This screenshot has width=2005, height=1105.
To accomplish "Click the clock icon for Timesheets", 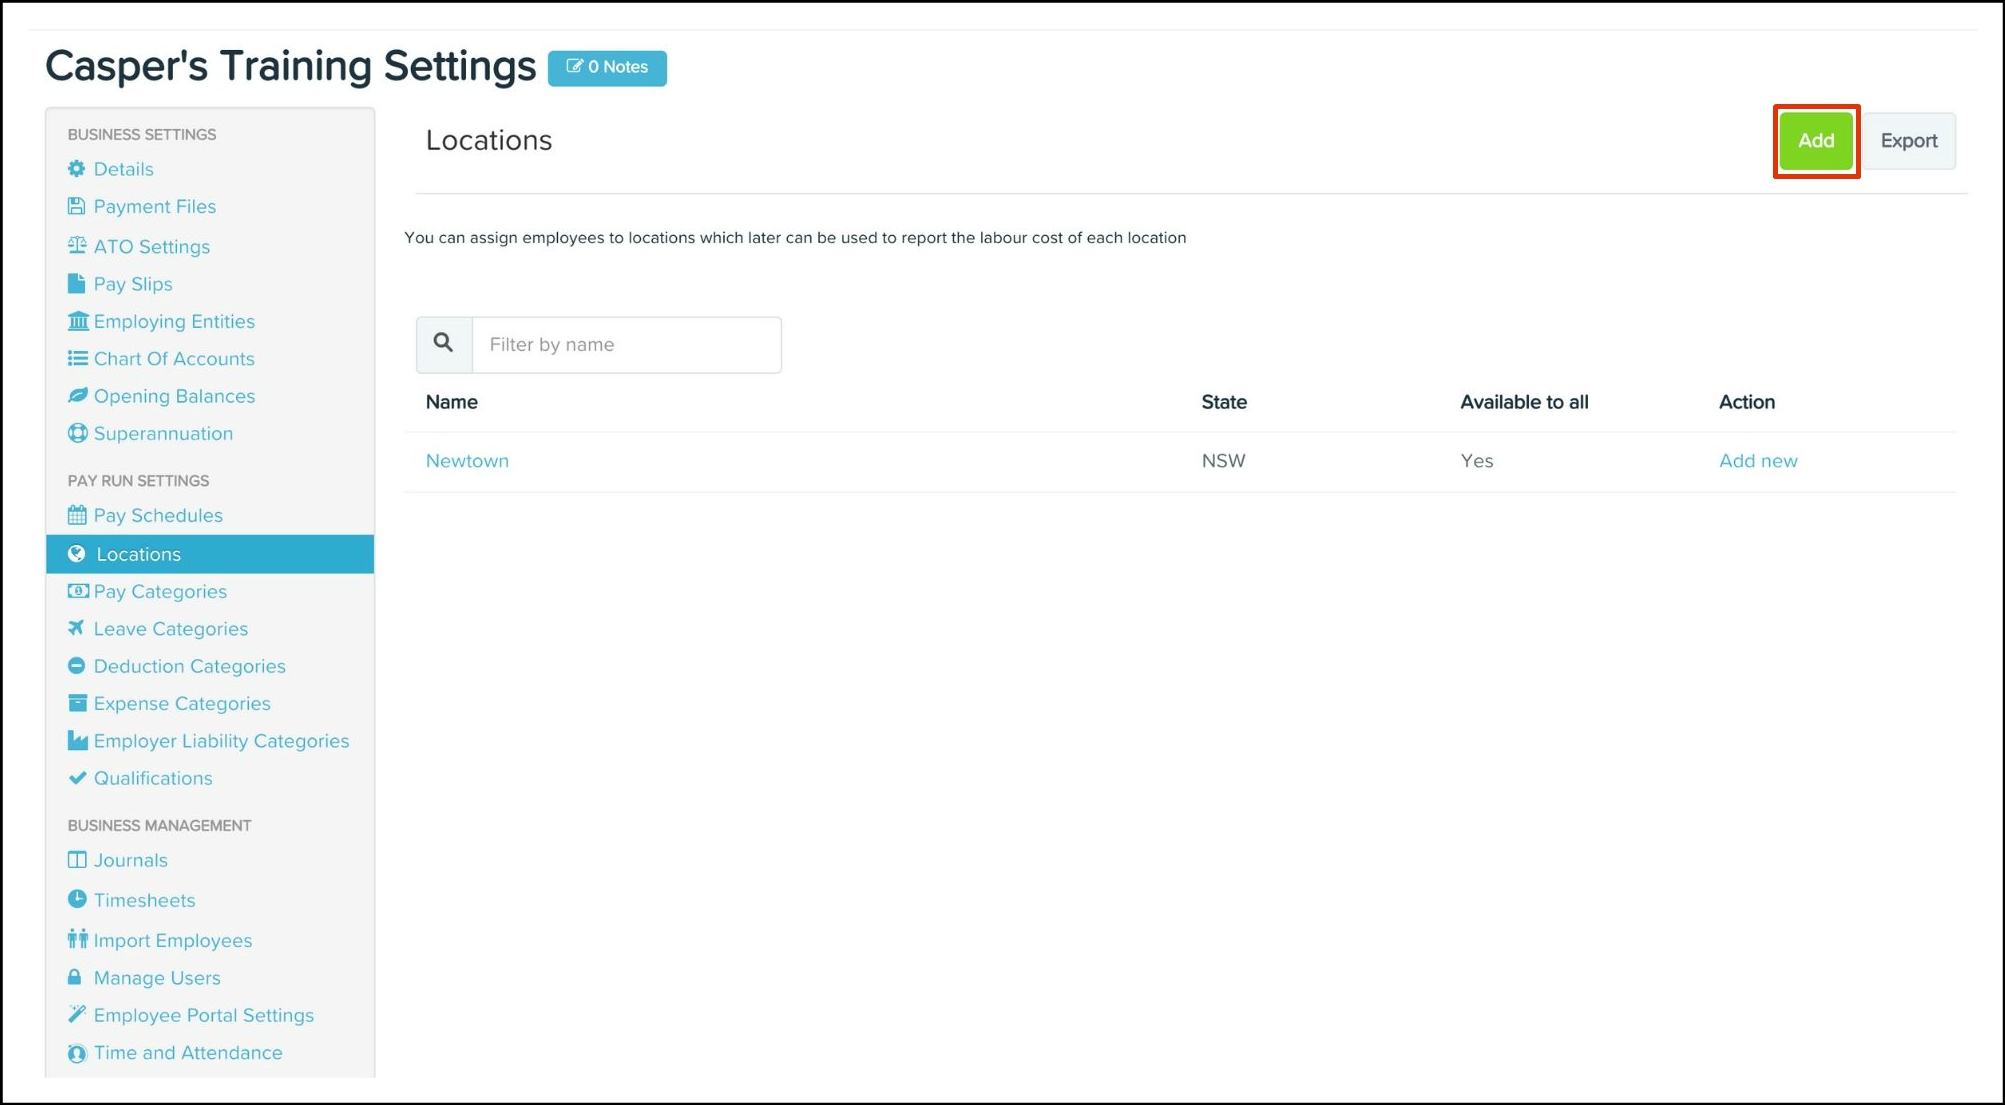I will pyautogui.click(x=76, y=900).
